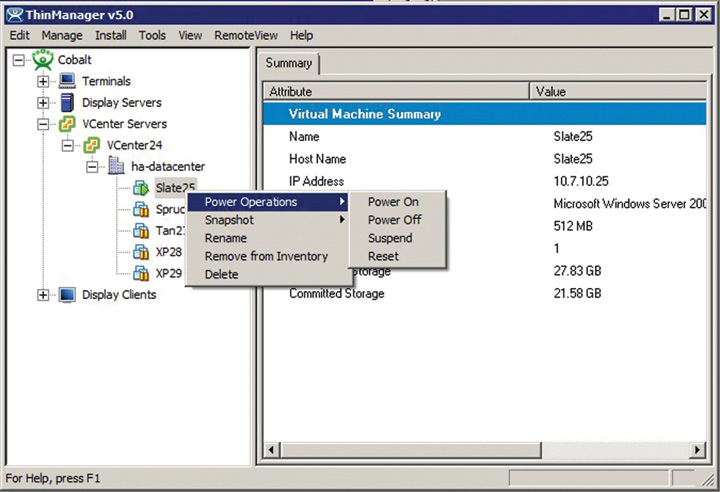The height and width of the screenshot is (492, 720).
Task: Click the Attribute column header
Action: click(396, 91)
